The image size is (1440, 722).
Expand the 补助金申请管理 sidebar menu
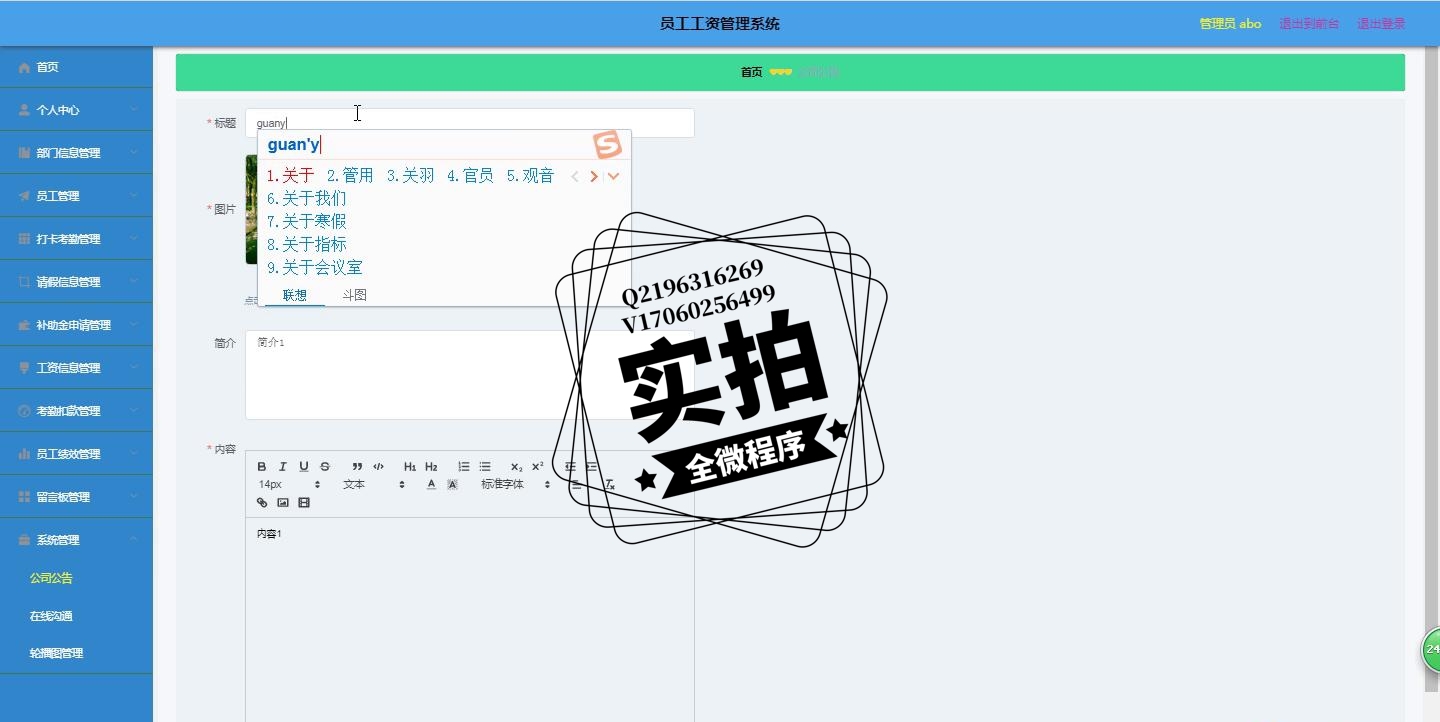coord(76,325)
